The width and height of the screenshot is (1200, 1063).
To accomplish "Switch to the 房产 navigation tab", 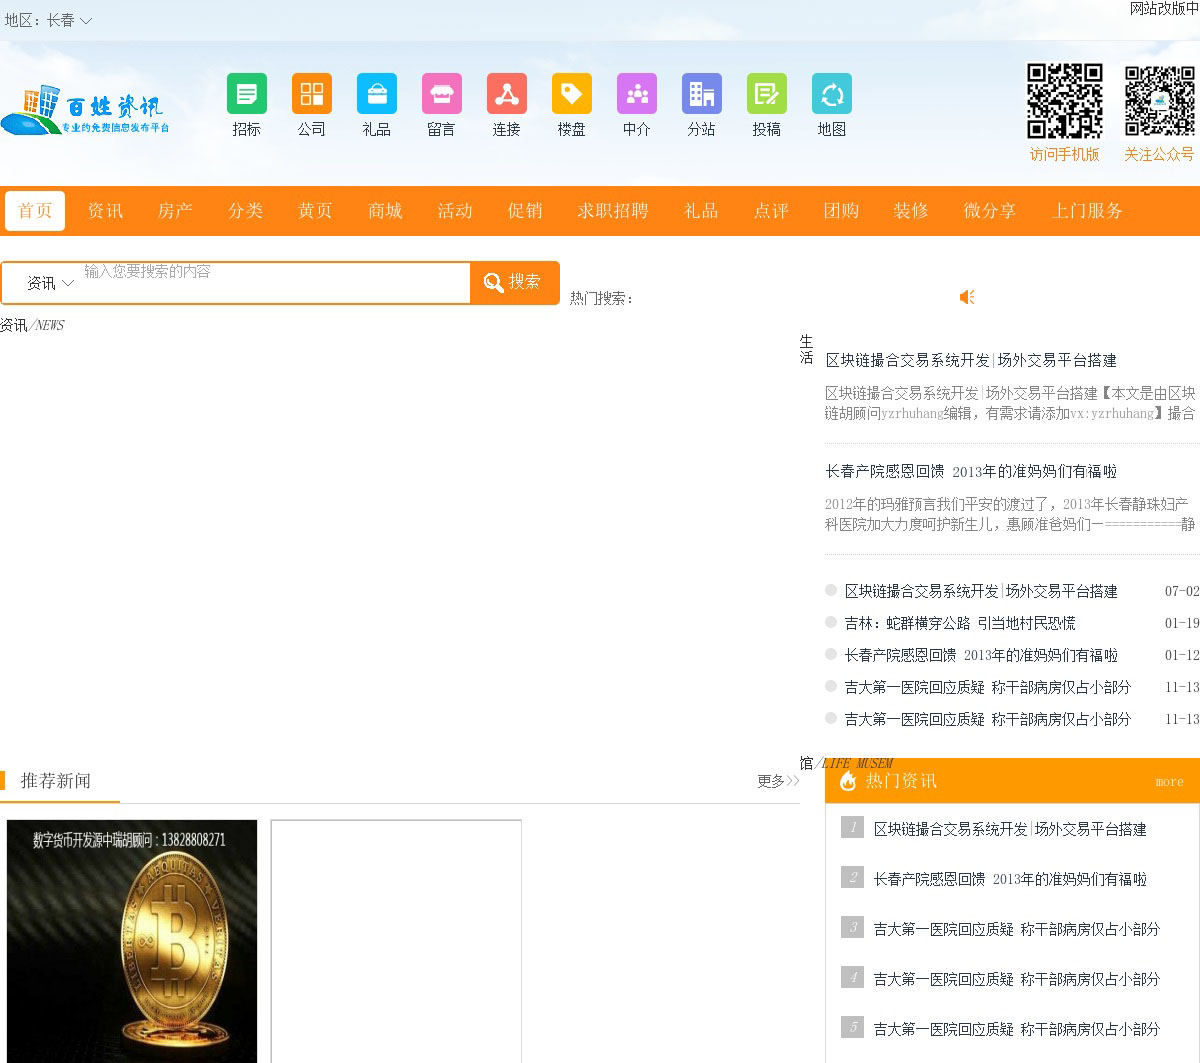I will click(x=175, y=211).
